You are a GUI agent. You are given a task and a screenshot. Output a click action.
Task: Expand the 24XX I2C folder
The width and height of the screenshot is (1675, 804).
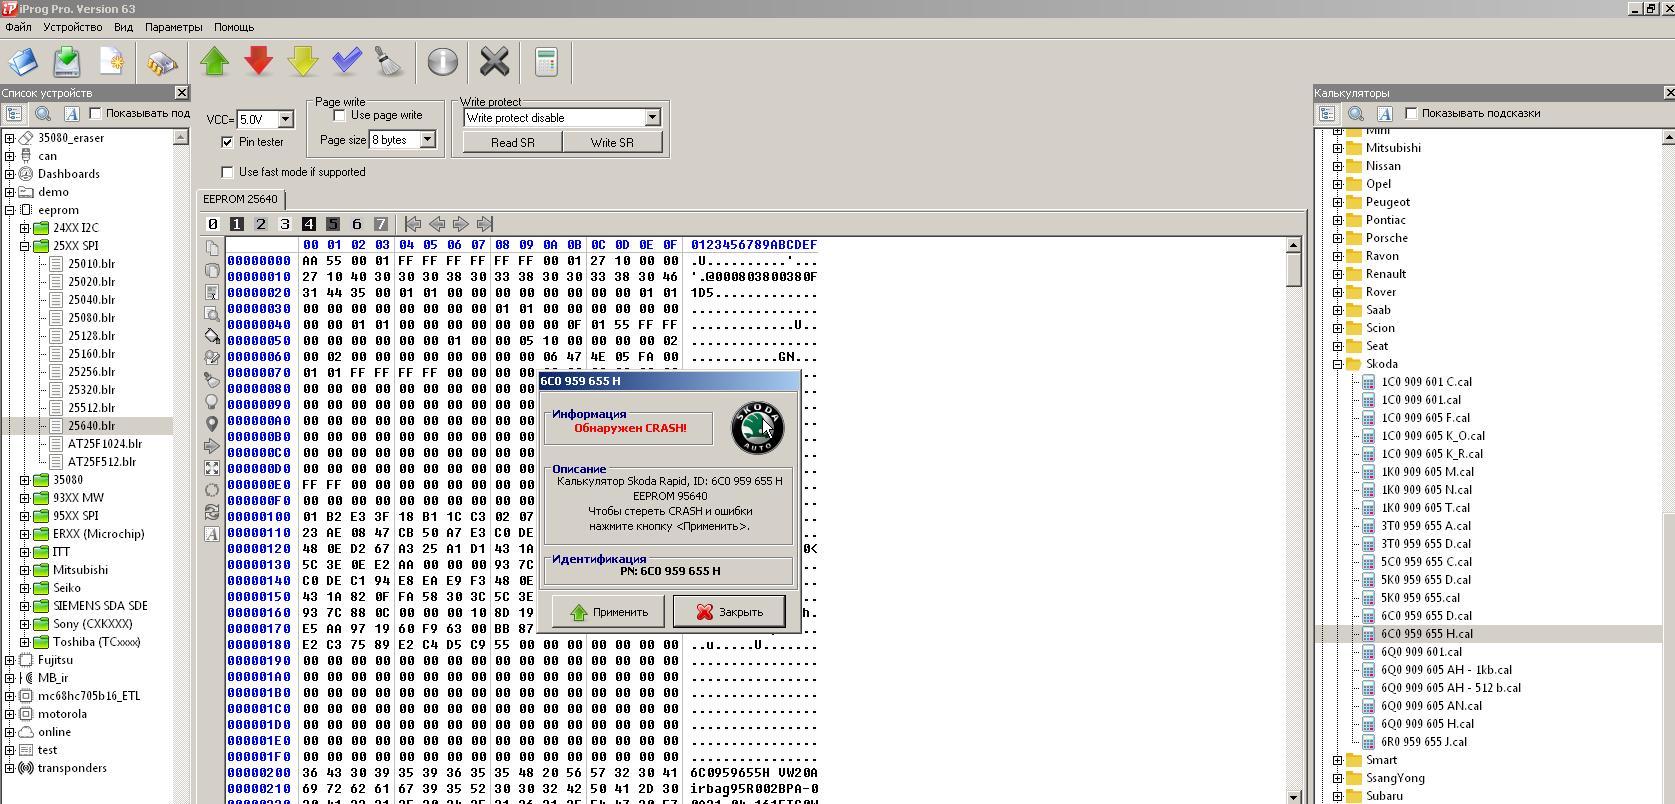pyautogui.click(x=25, y=228)
